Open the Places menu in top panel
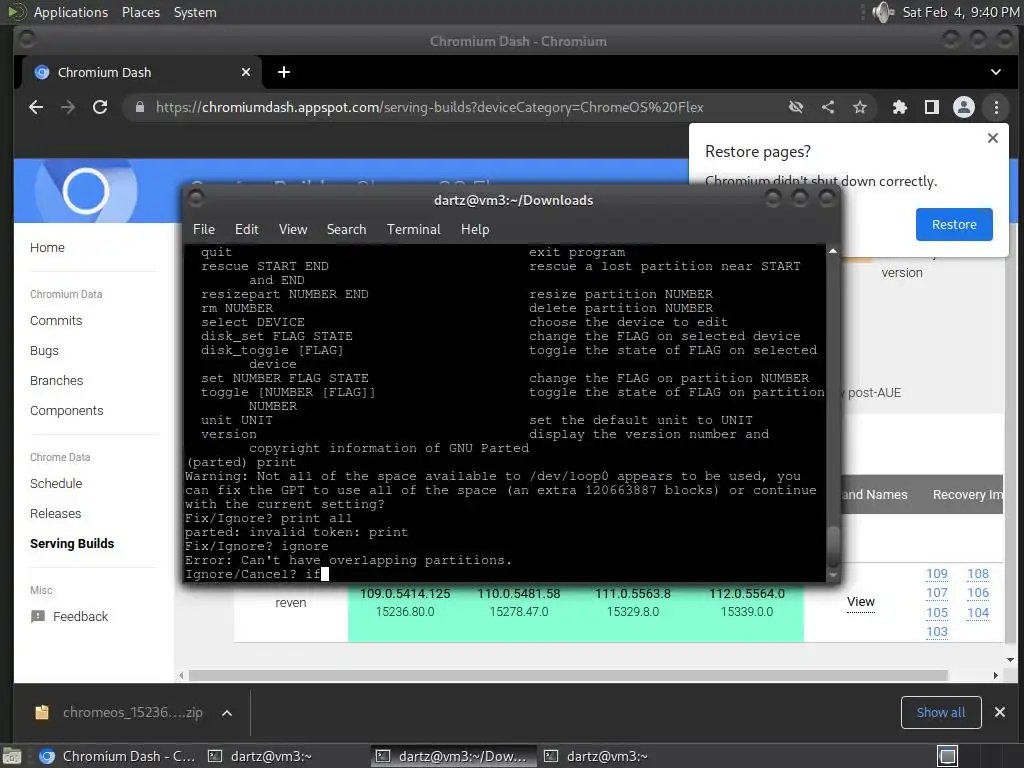 (140, 12)
